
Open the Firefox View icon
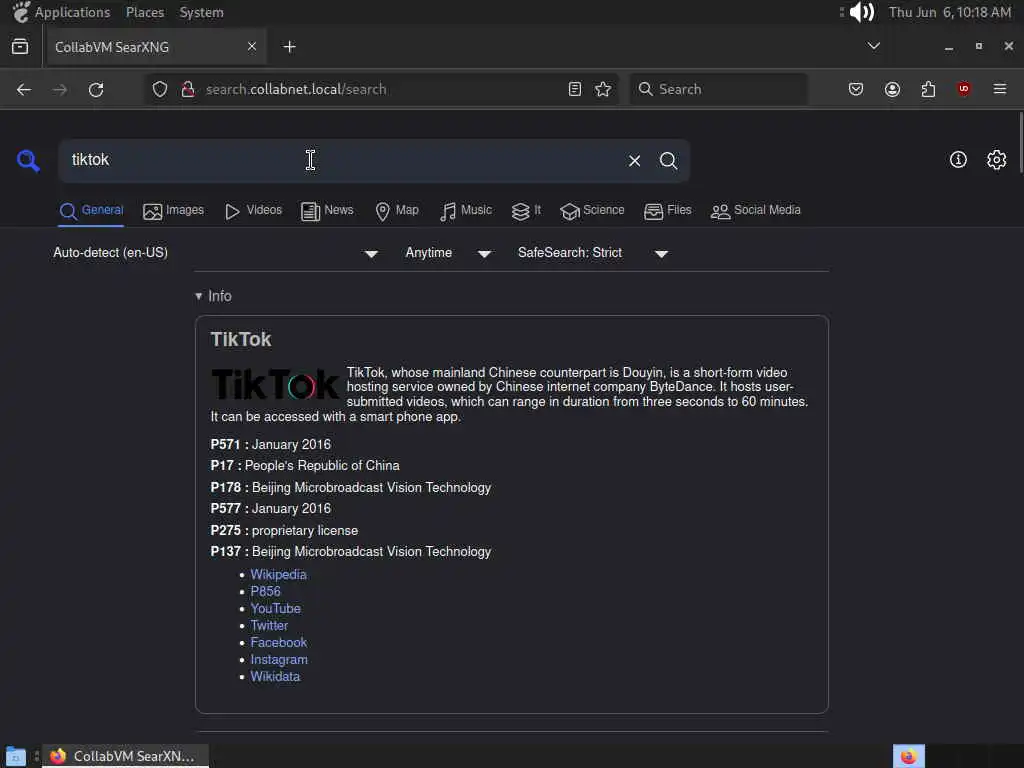pos(20,46)
